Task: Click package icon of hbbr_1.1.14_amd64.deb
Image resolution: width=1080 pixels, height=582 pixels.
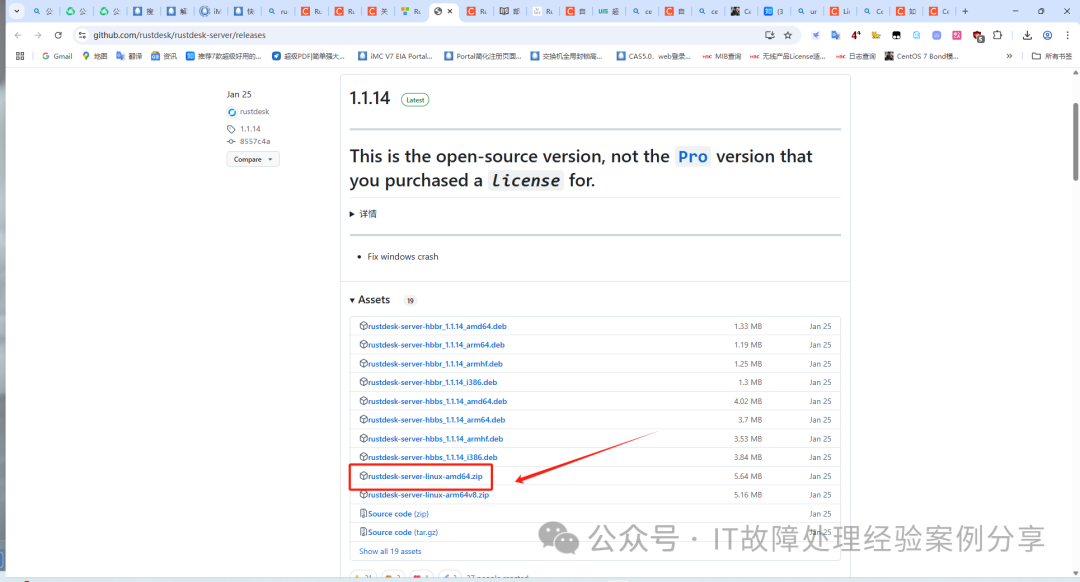Action: pyautogui.click(x=363, y=326)
